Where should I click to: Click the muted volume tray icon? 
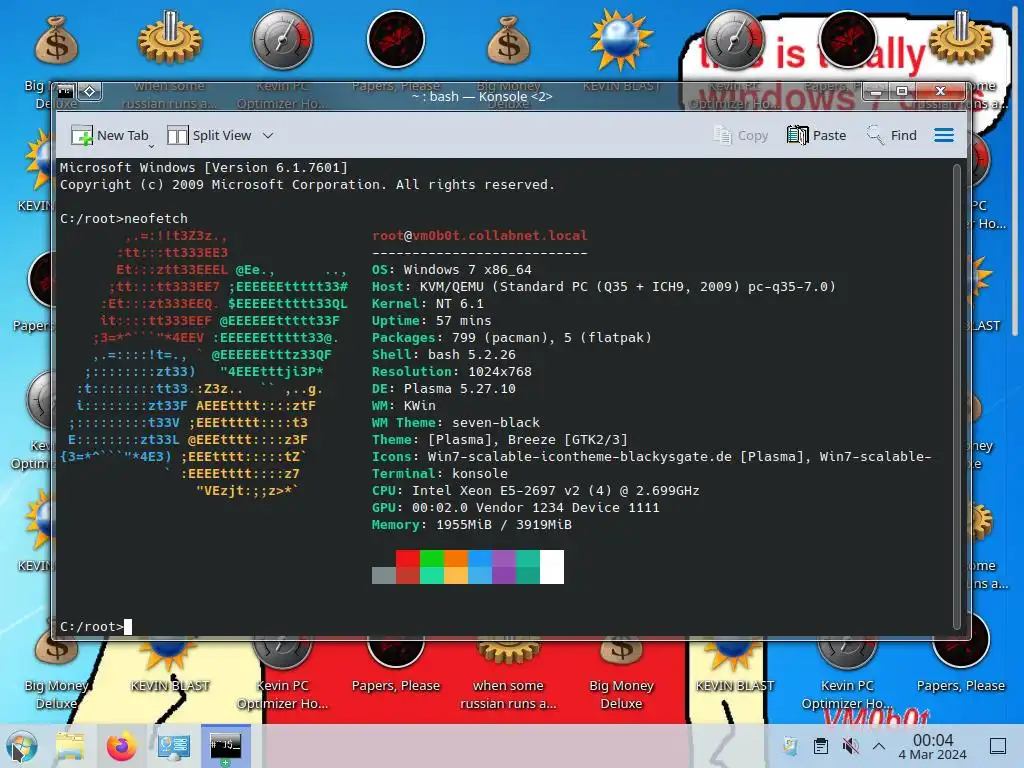tap(850, 746)
